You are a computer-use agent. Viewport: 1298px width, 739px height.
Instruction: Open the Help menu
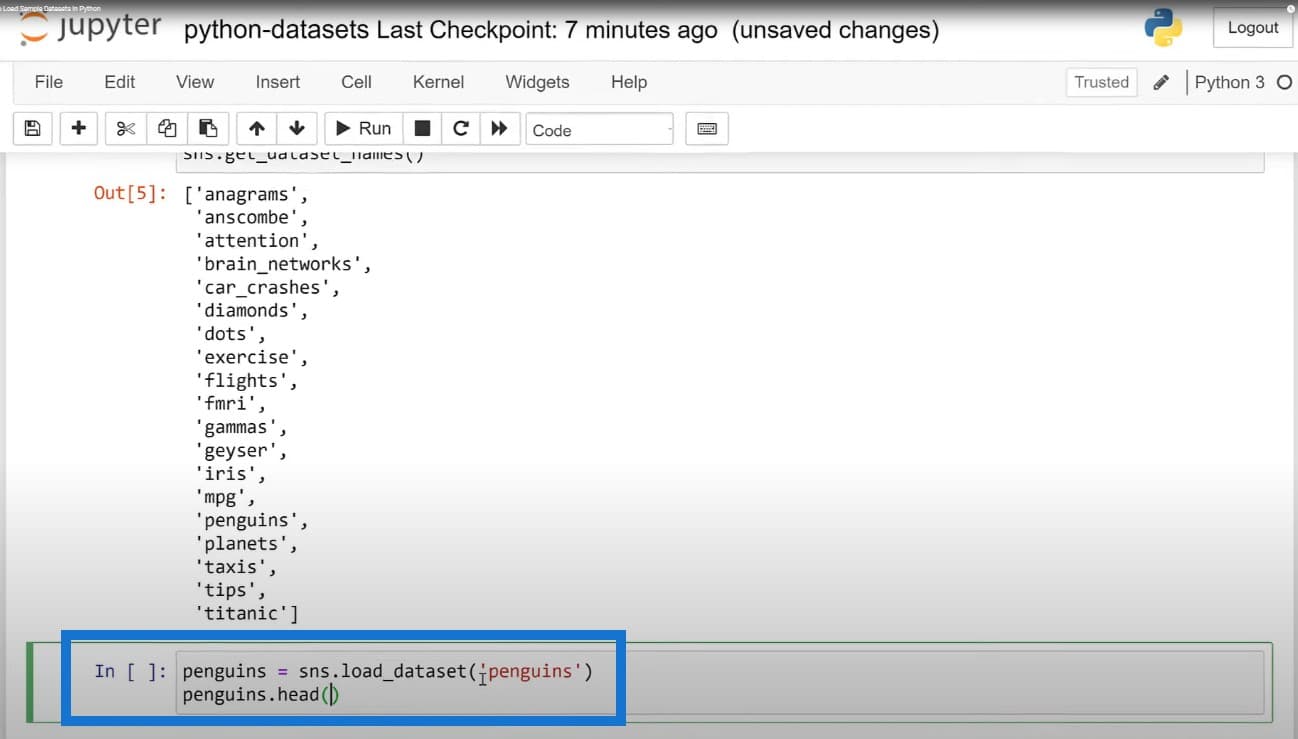click(x=629, y=82)
